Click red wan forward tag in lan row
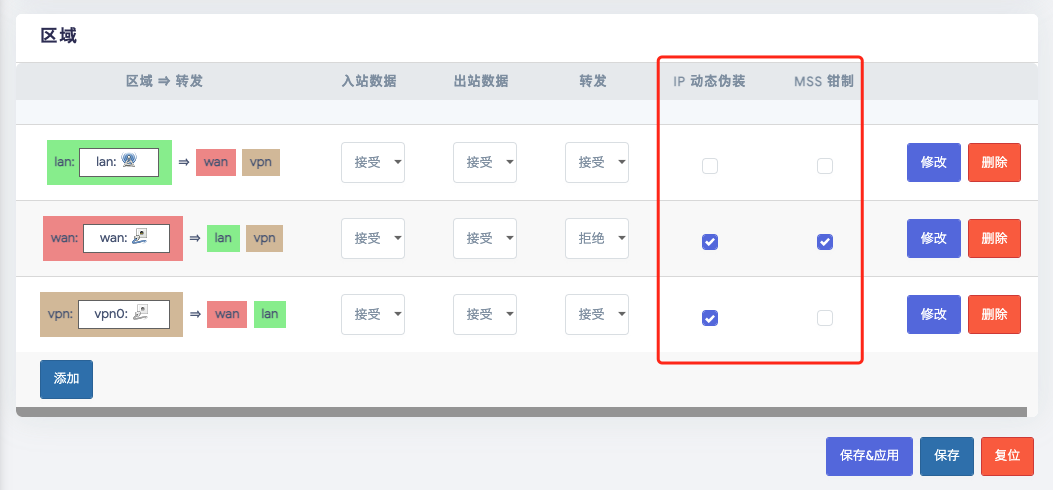 point(216,162)
